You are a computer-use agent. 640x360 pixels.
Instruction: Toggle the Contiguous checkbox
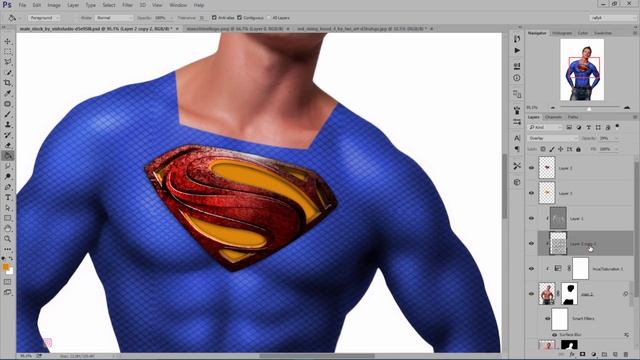click(x=239, y=18)
